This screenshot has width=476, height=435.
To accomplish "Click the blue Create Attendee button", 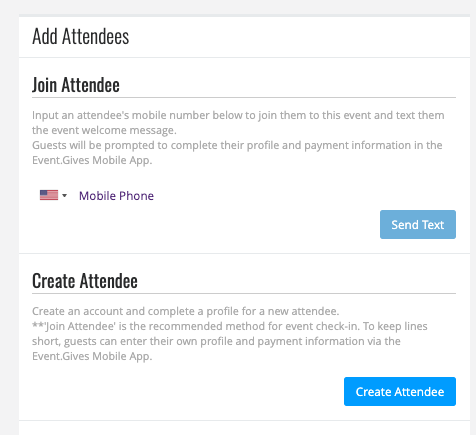I will [x=400, y=391].
